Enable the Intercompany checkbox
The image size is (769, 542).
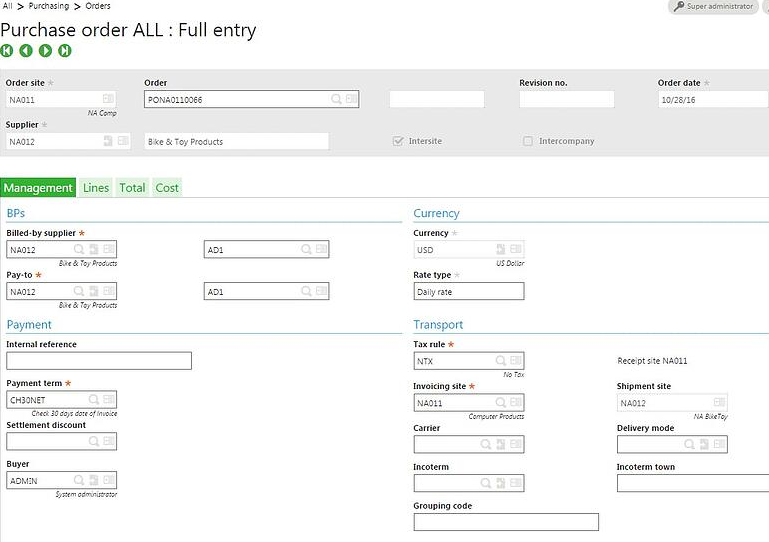528,141
